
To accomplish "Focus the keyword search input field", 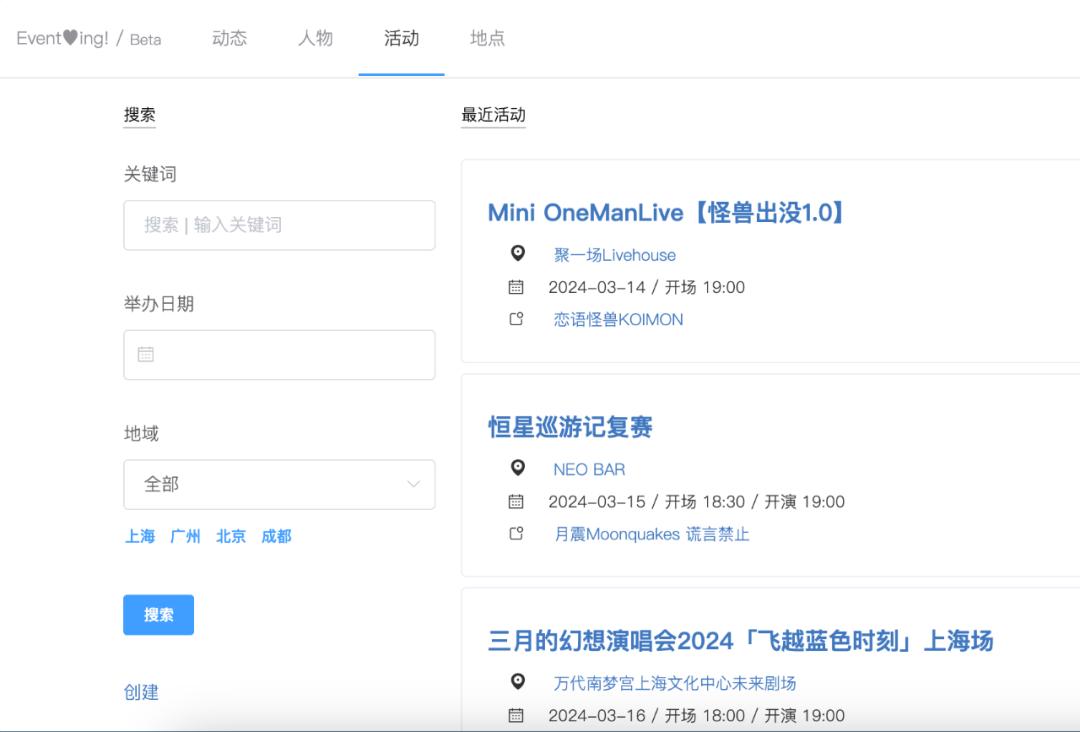I will pyautogui.click(x=279, y=225).
